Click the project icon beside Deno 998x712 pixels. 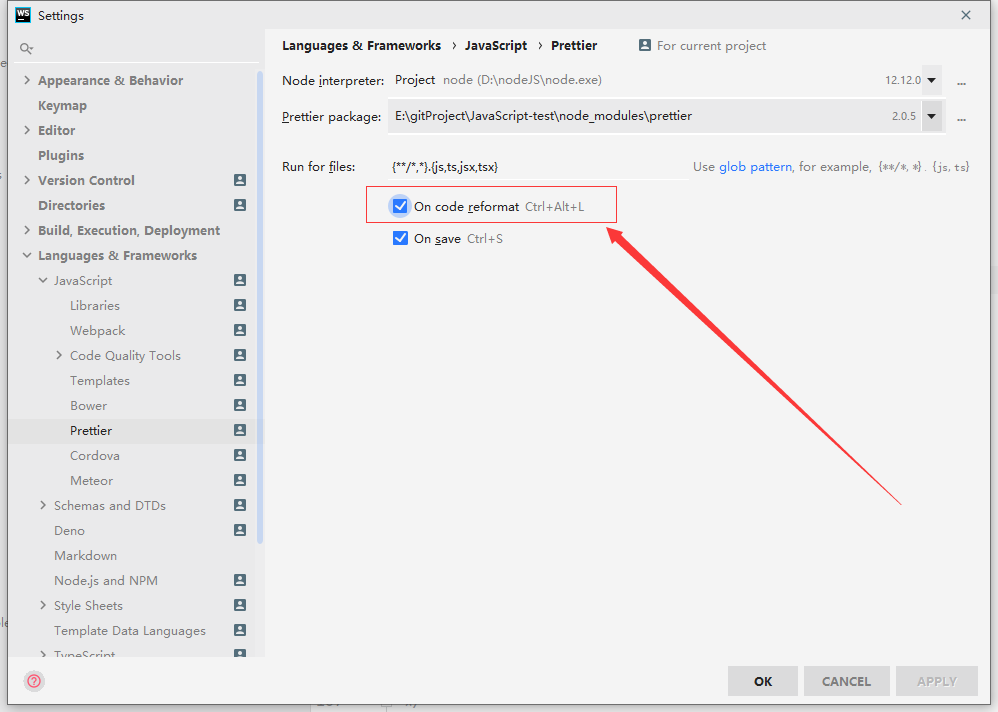(240, 530)
